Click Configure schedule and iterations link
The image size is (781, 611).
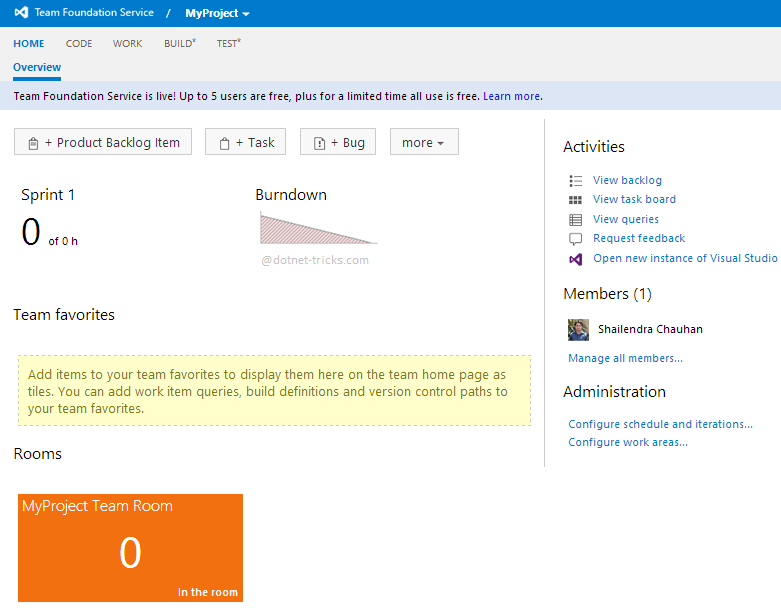[x=660, y=424]
